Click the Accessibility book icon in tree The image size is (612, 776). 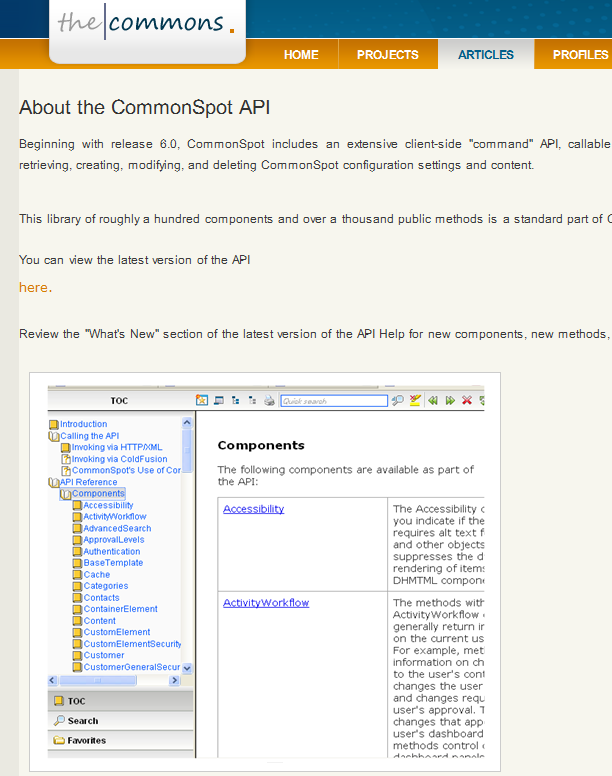77,505
